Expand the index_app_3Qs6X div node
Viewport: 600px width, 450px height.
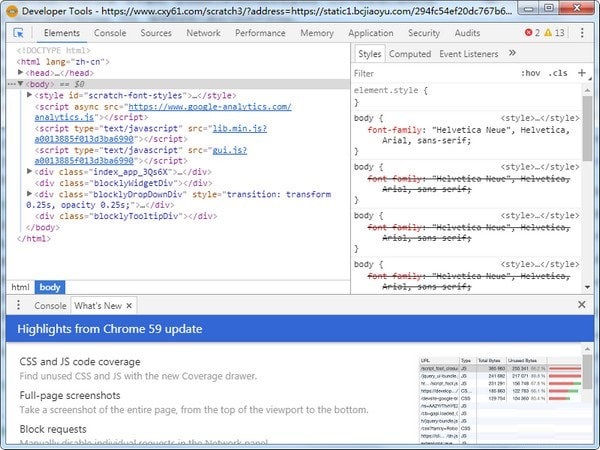(30, 171)
